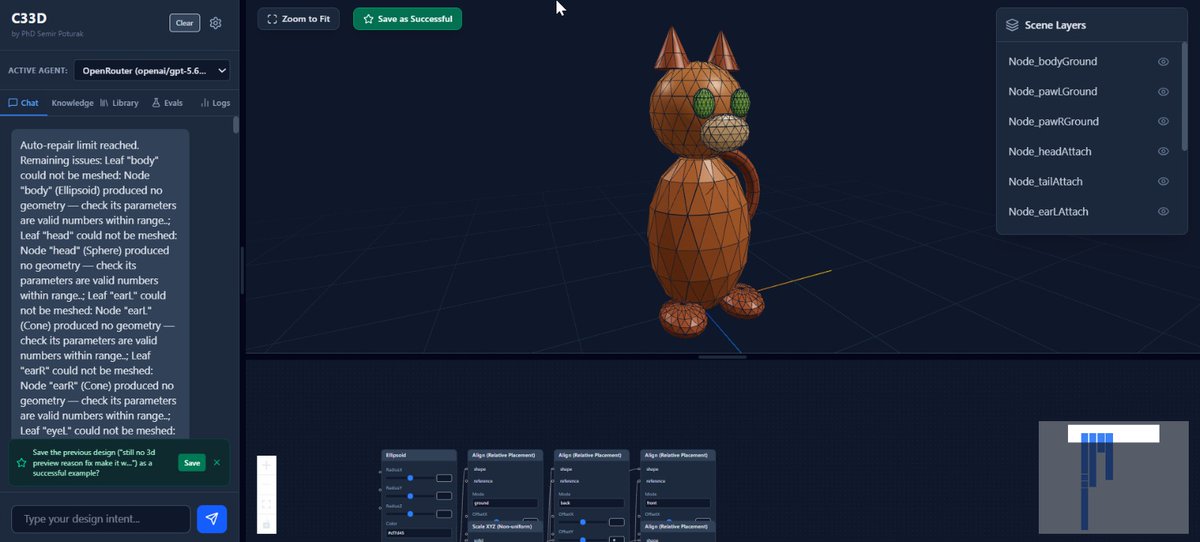Open the Mode field showing front
This screenshot has height=542, width=1200.
tap(677, 503)
